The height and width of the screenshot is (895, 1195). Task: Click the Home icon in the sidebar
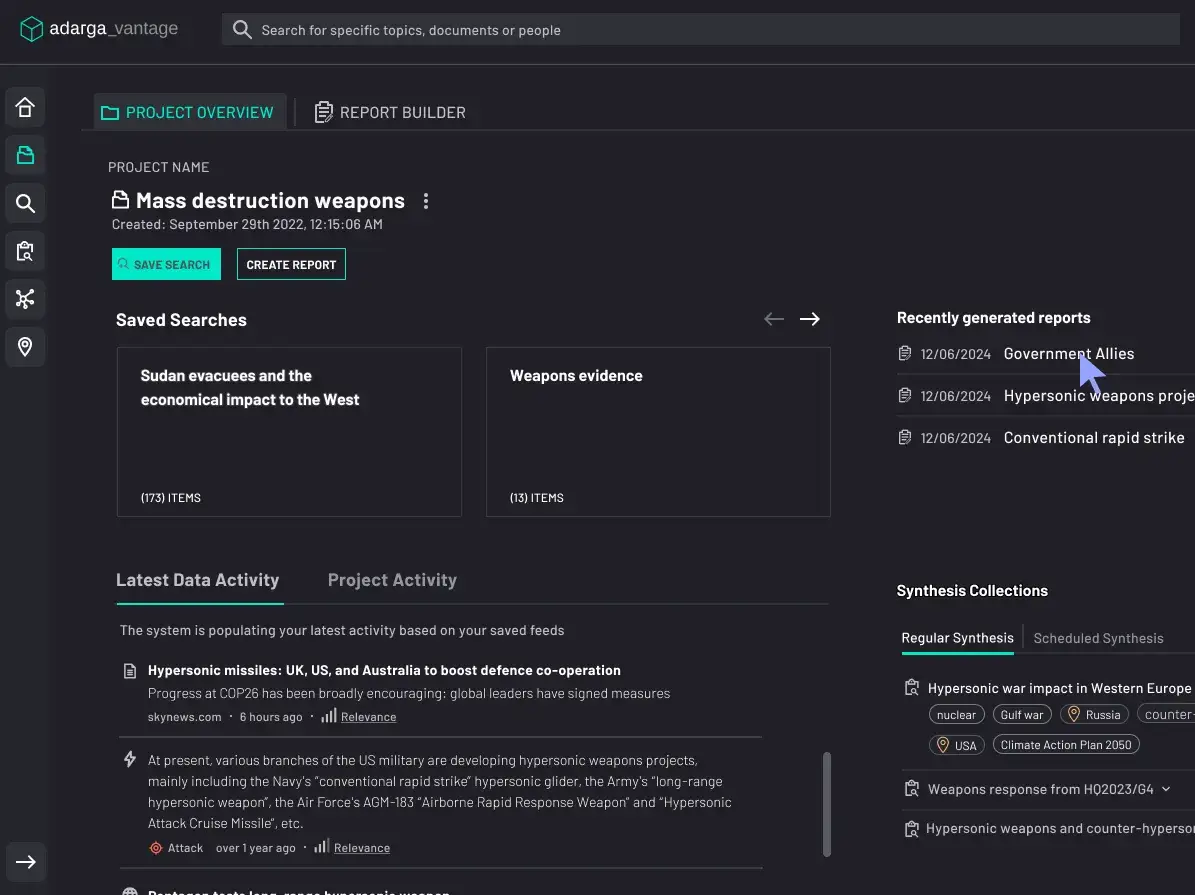coord(26,108)
